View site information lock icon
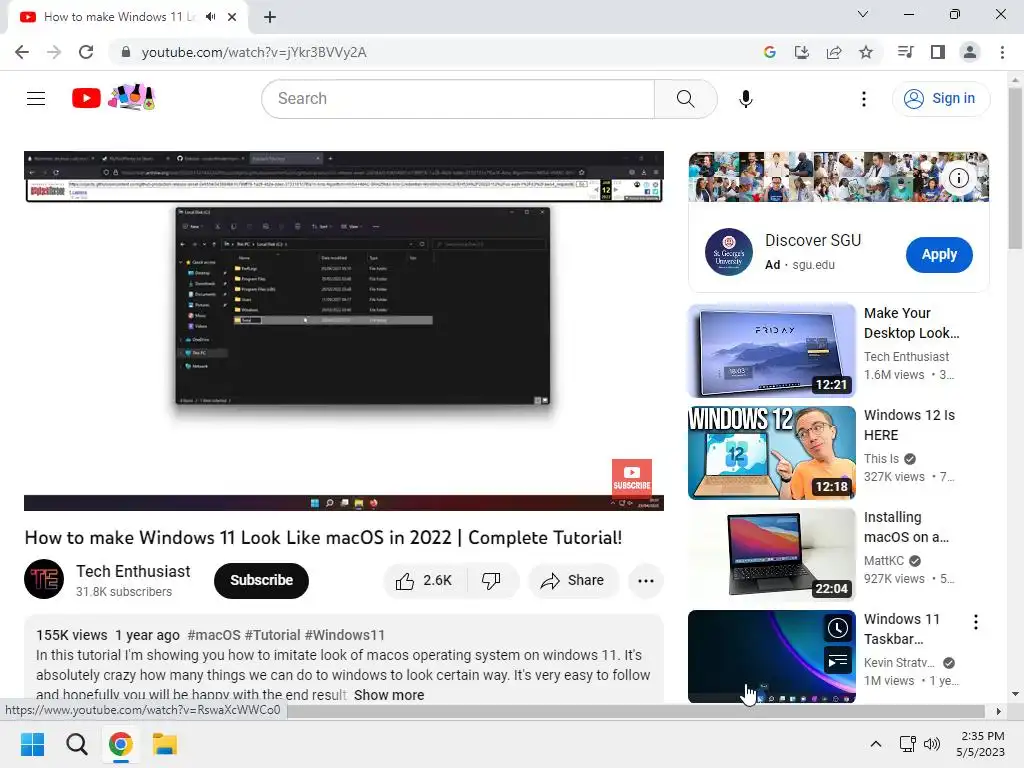Image resolution: width=1024 pixels, height=768 pixels. 126,52
